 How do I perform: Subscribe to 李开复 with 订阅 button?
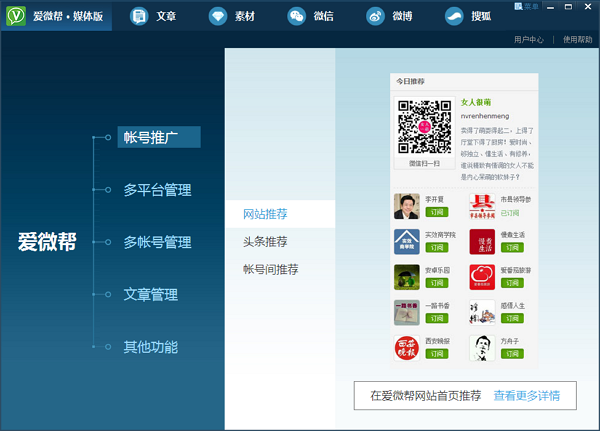[437, 212]
